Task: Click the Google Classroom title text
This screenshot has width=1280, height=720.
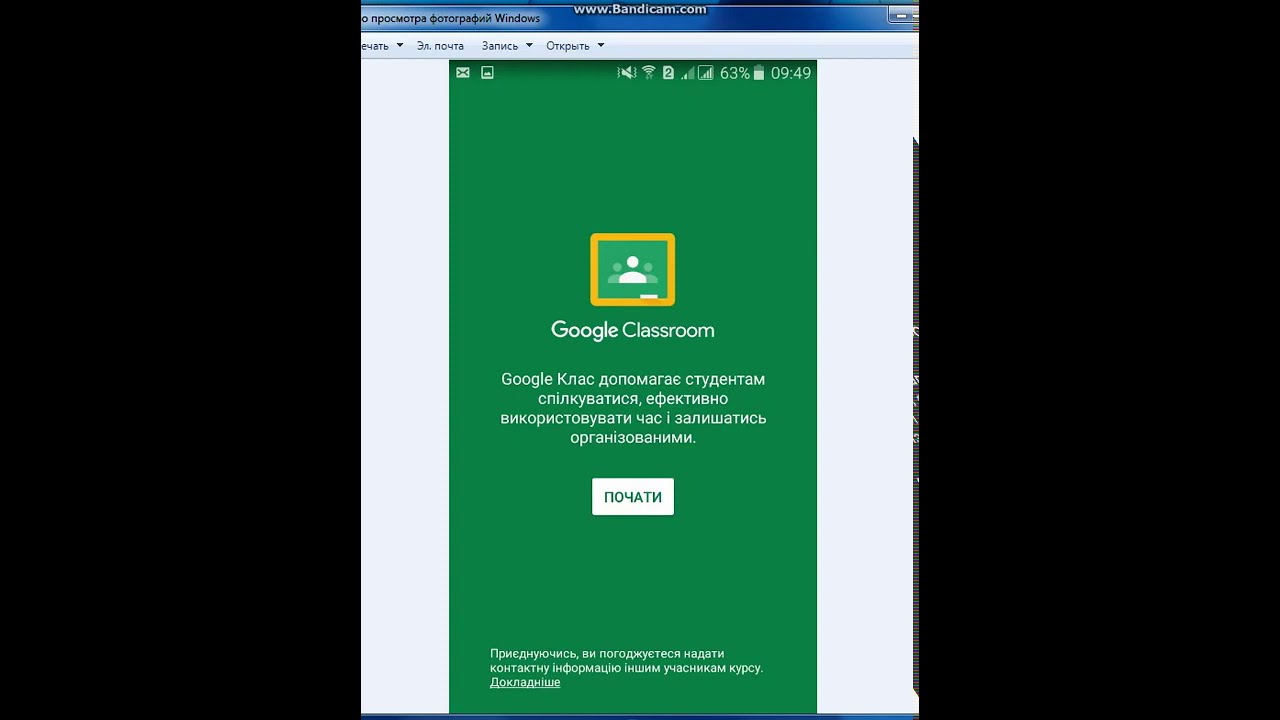Action: point(633,330)
